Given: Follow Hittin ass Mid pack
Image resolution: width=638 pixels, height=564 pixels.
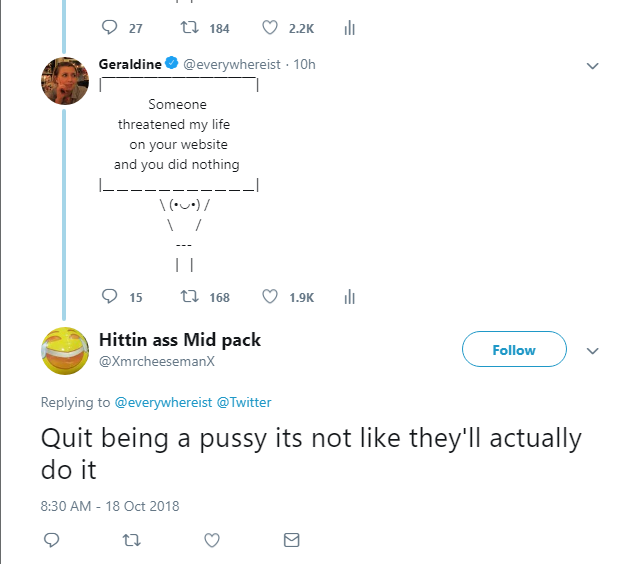Looking at the screenshot, I should click(x=514, y=349).
